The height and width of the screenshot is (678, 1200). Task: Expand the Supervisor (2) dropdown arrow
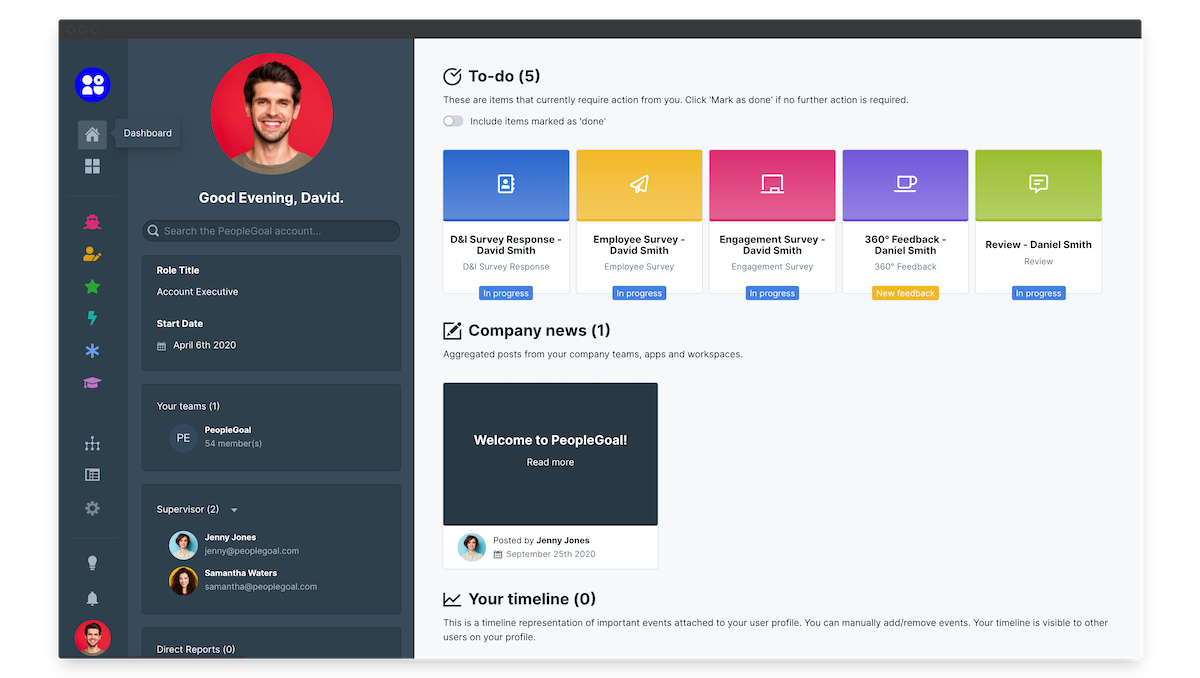[x=234, y=510]
